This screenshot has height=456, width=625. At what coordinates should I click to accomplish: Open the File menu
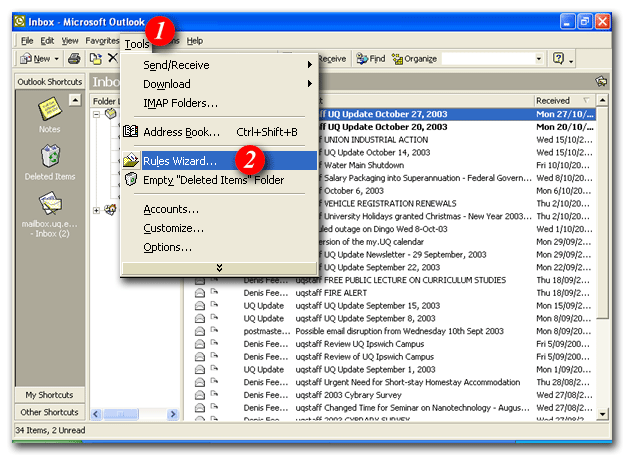pyautogui.click(x=27, y=41)
